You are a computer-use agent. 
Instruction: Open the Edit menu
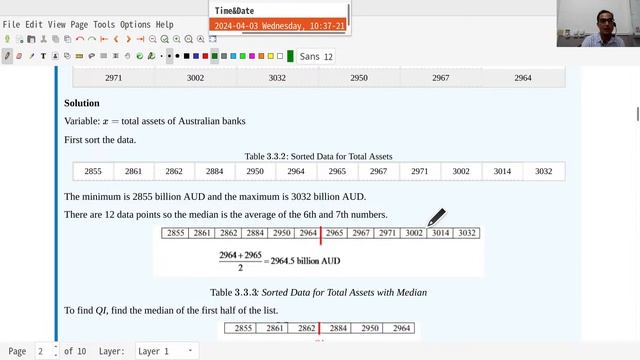34,24
